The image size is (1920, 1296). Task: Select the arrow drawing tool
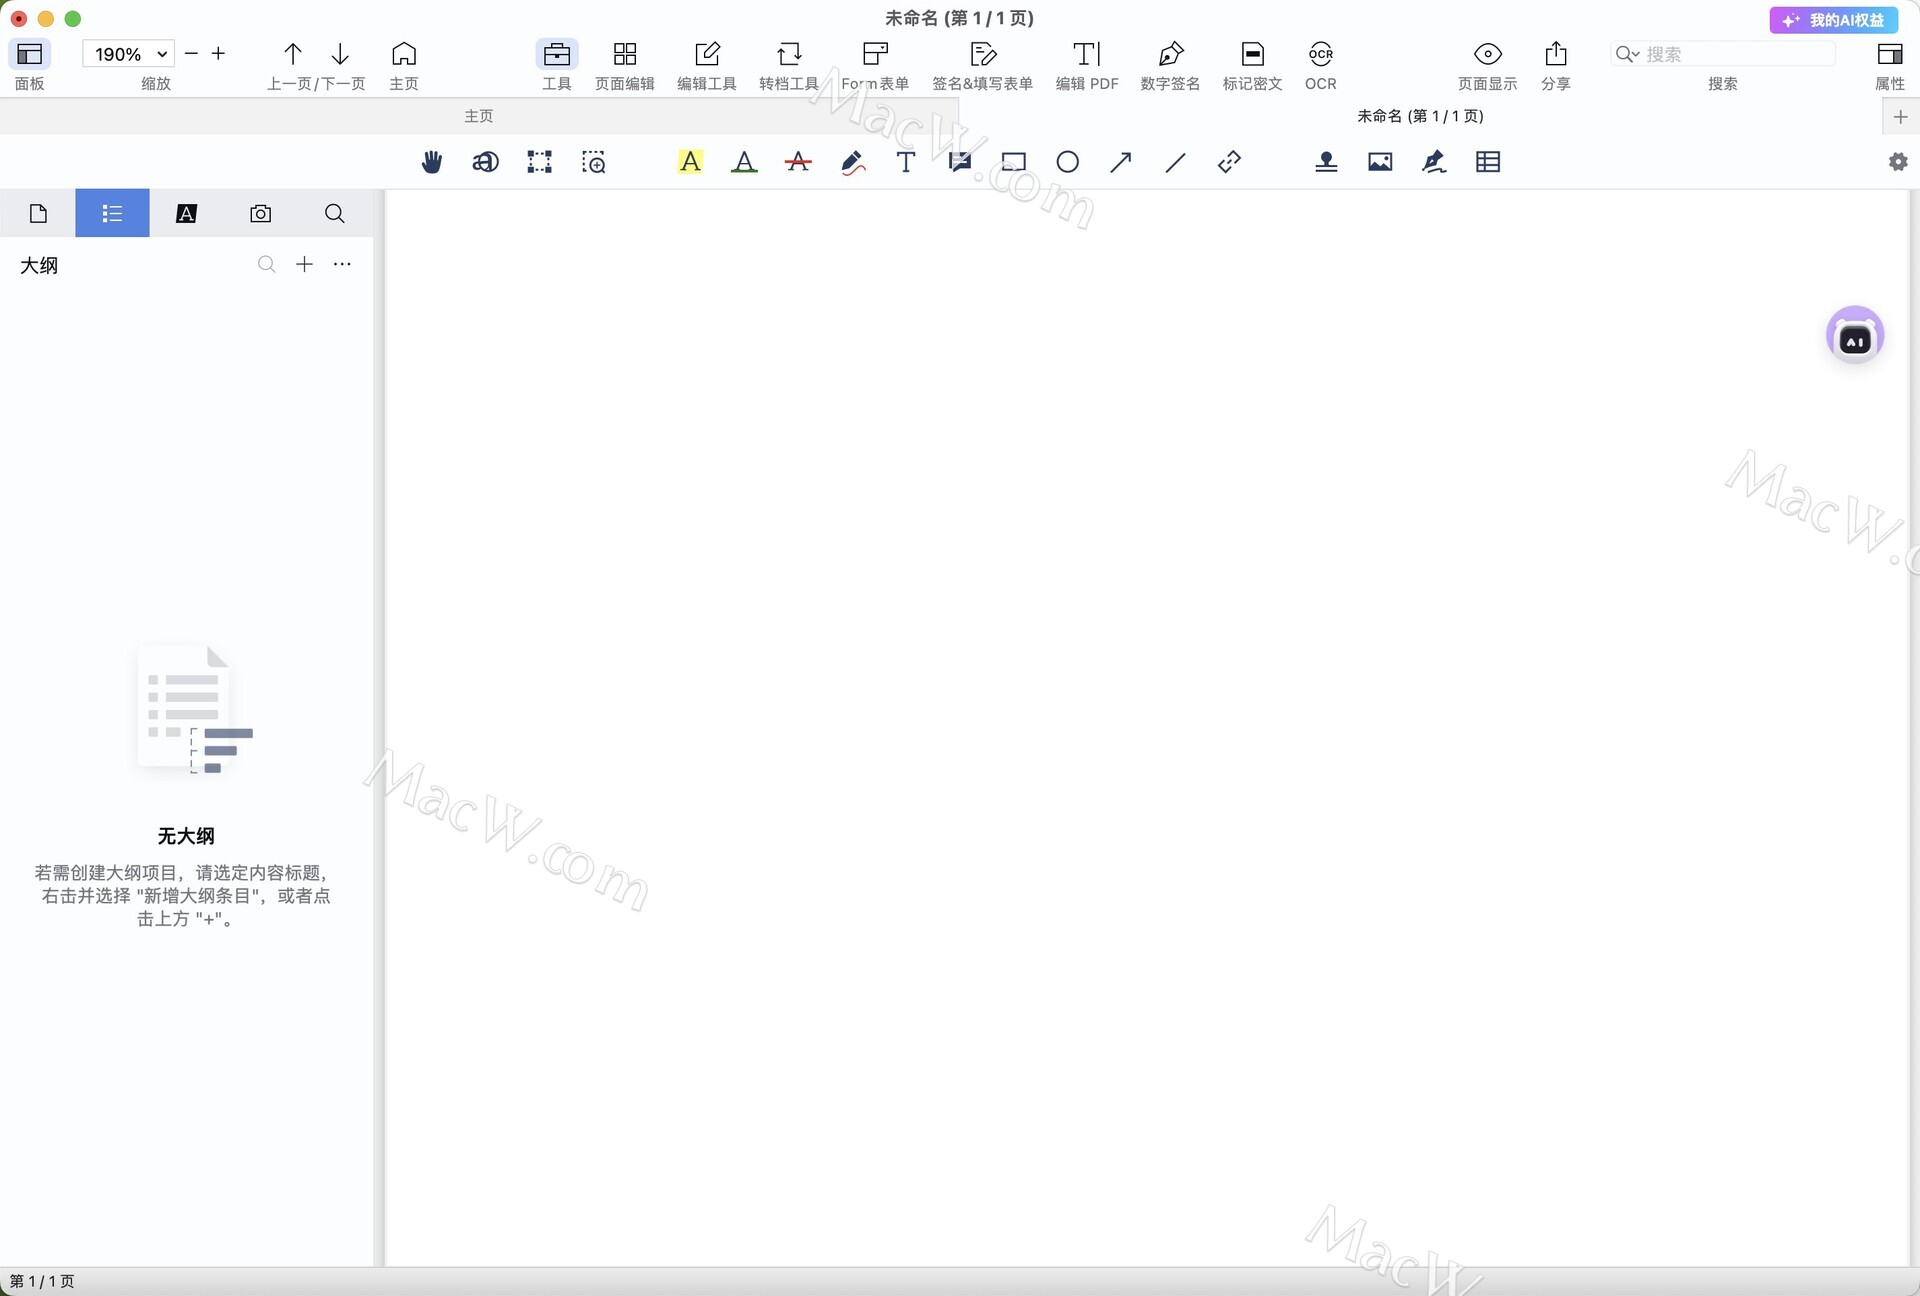point(1121,162)
